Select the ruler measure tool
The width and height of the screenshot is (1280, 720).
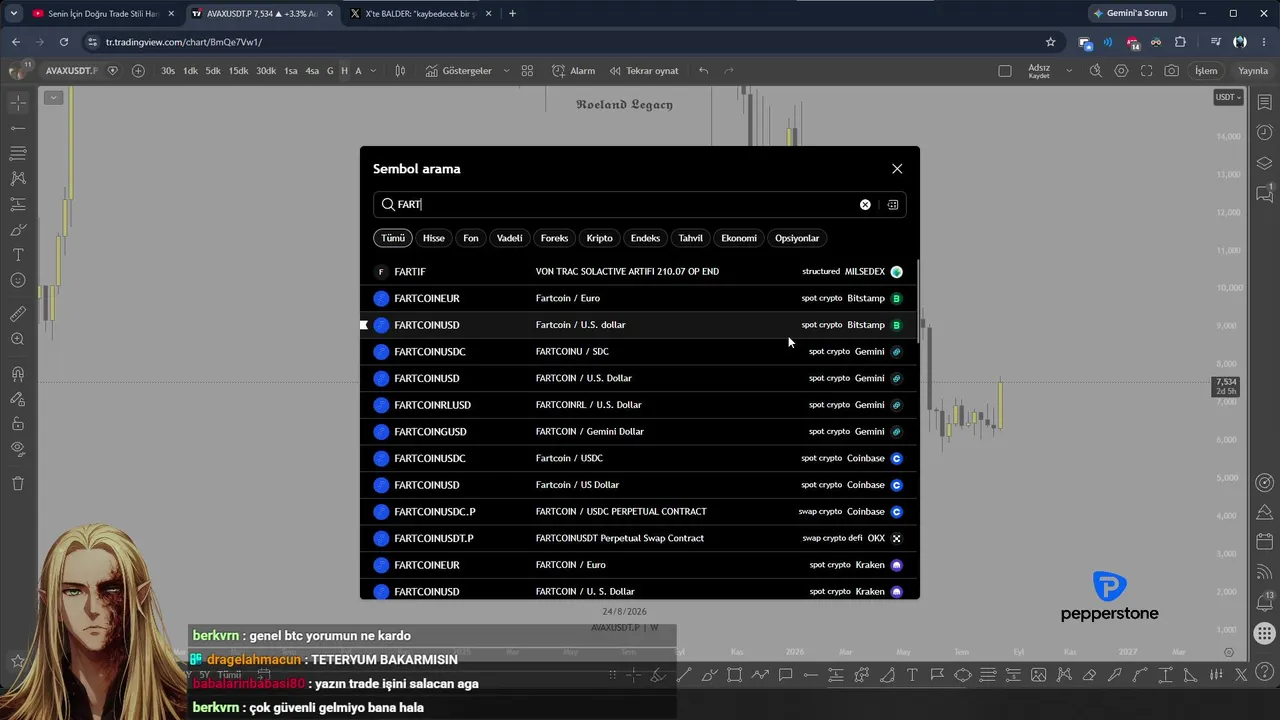pyautogui.click(x=18, y=314)
